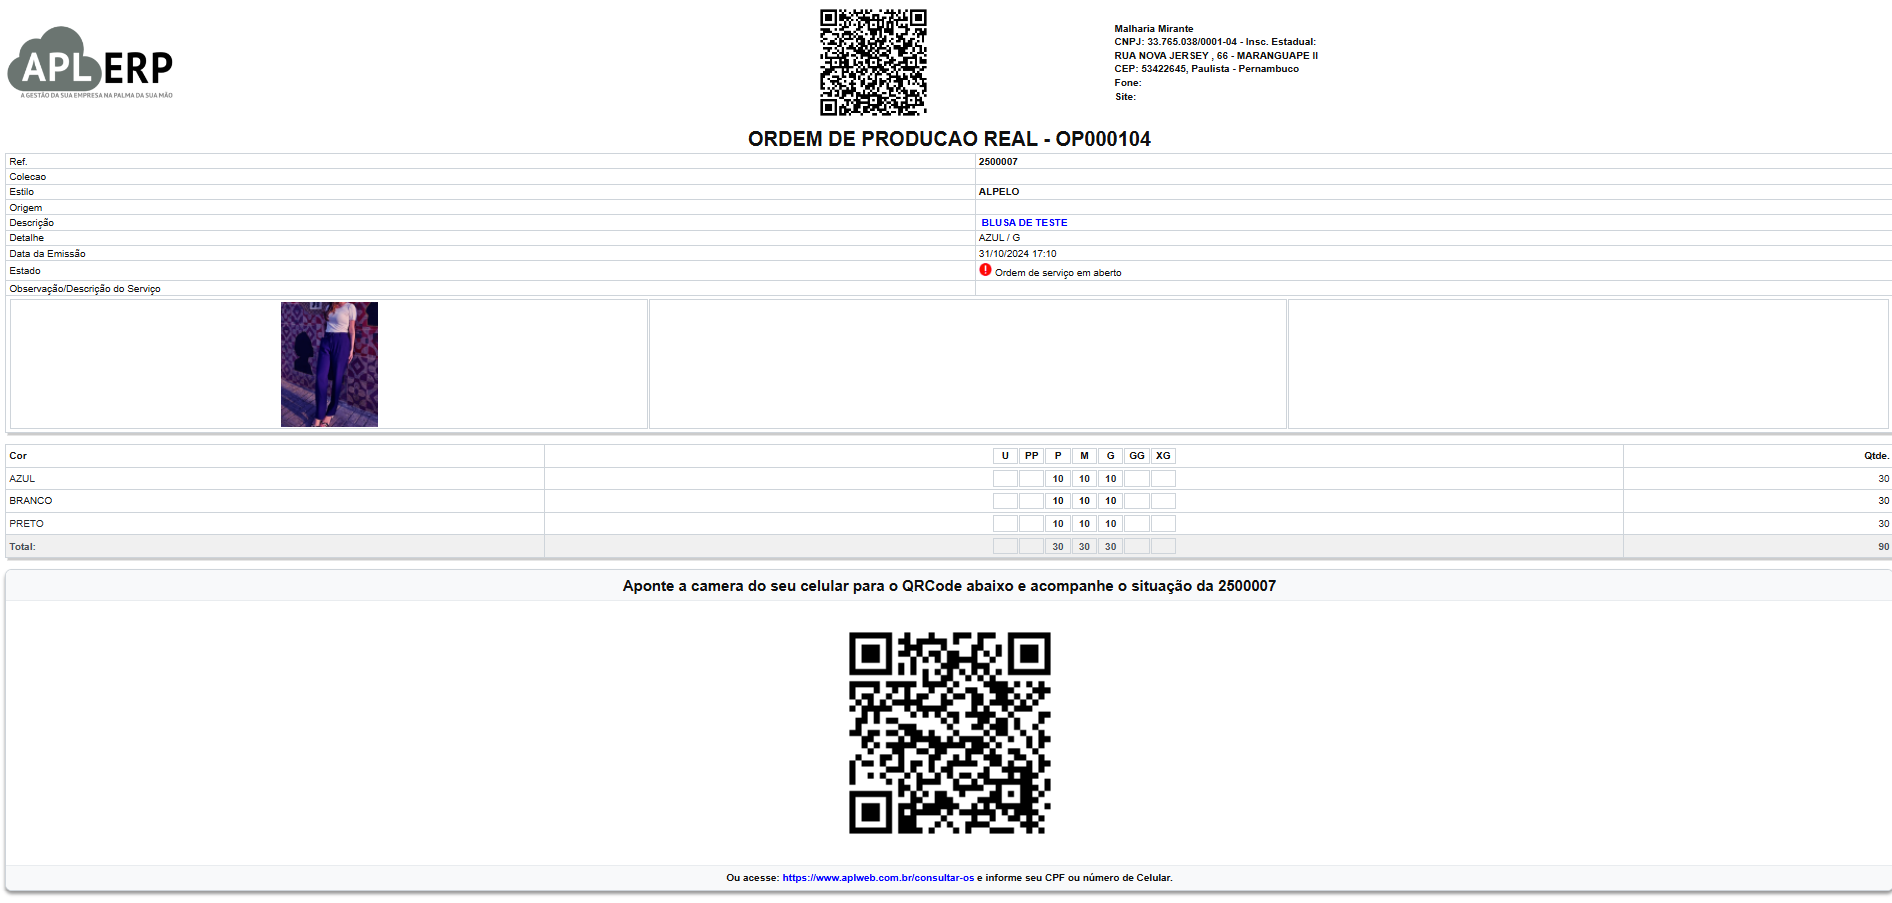This screenshot has width=1892, height=903.
Task: Click the BRANCO row G size quantity 10
Action: click(x=1110, y=501)
